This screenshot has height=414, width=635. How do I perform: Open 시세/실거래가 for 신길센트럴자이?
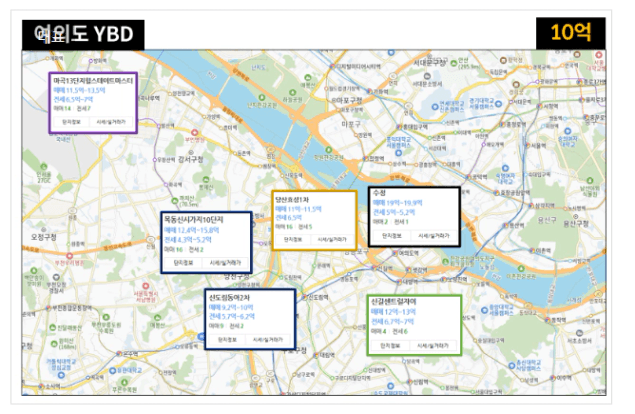[x=433, y=346]
